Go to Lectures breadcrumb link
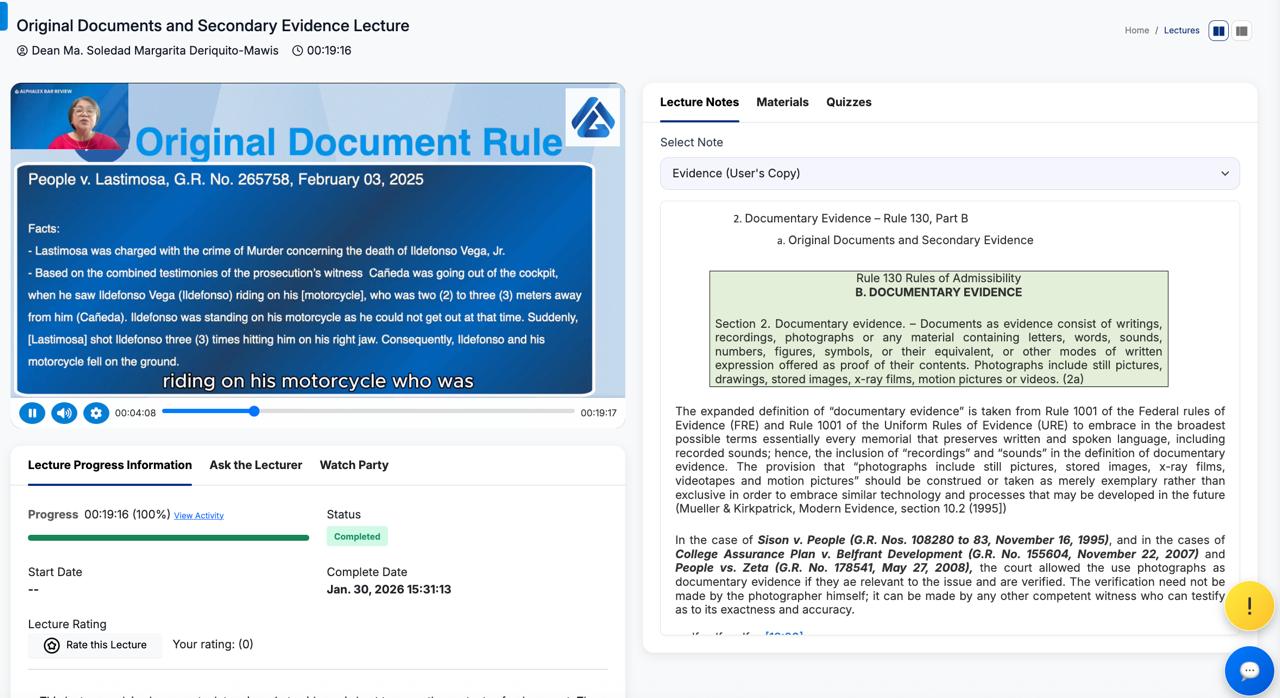The width and height of the screenshot is (1280, 698). (x=1181, y=31)
